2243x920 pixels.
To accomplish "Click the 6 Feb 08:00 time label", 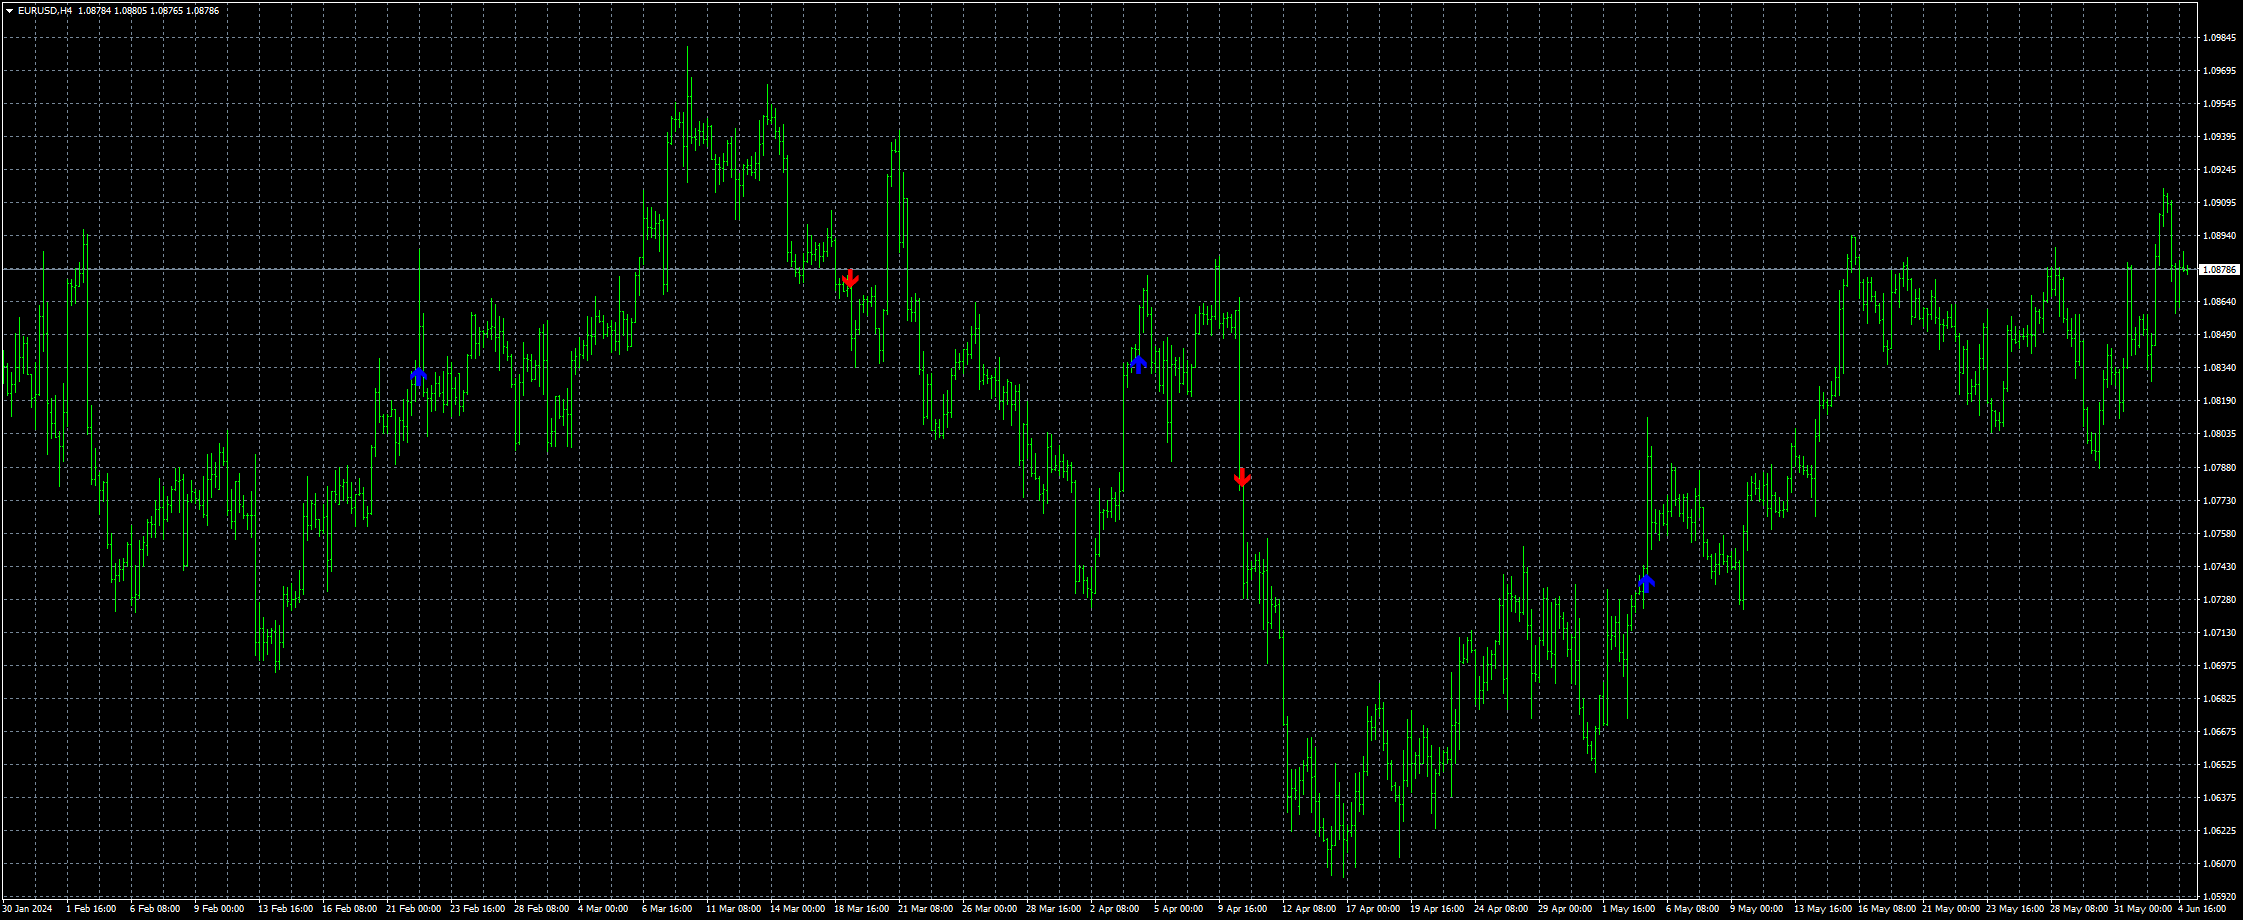I will tap(155, 909).
